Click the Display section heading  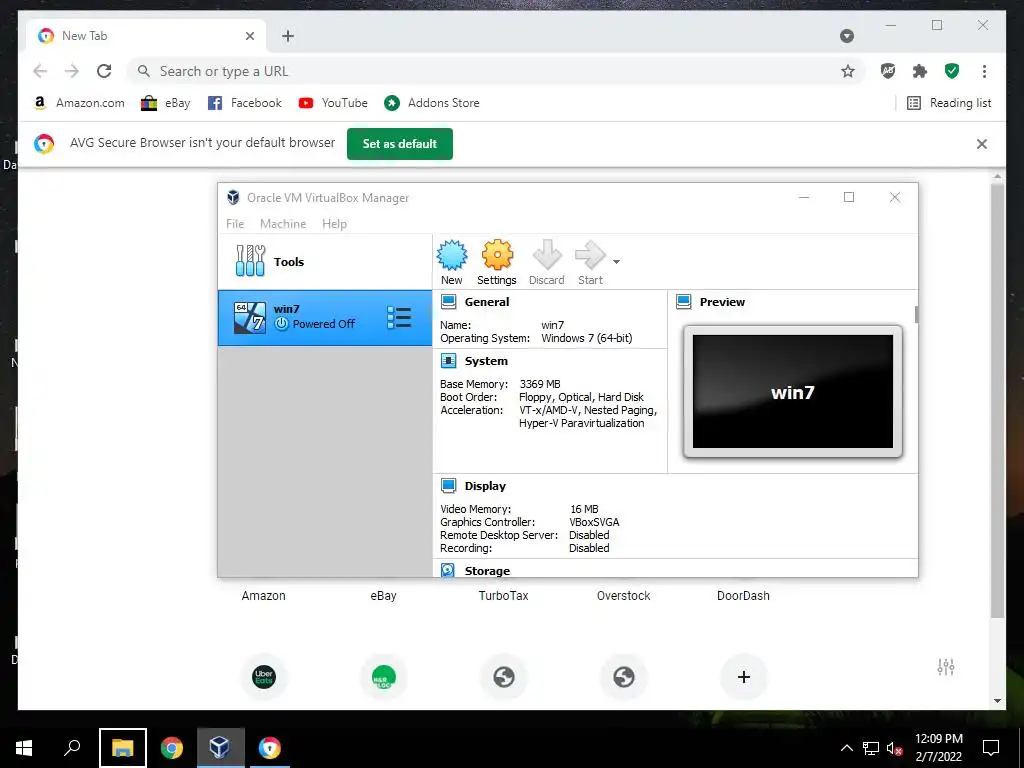485,486
